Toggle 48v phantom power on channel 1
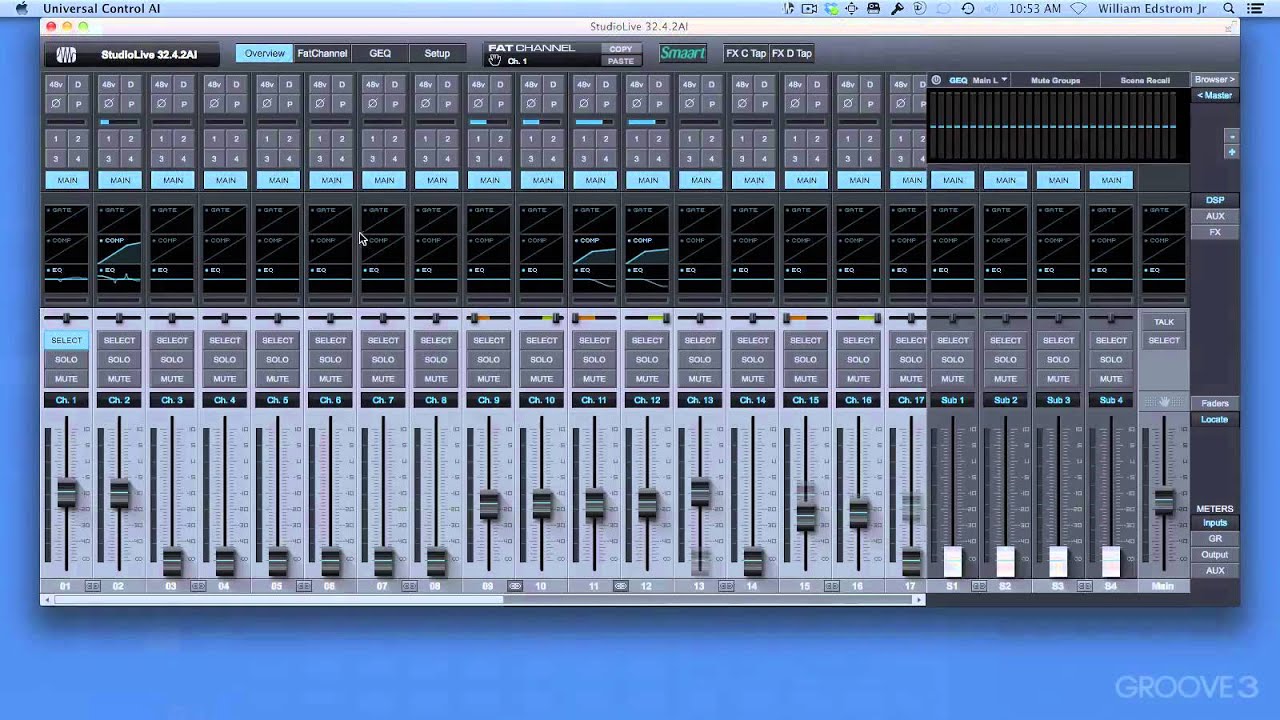 click(56, 84)
